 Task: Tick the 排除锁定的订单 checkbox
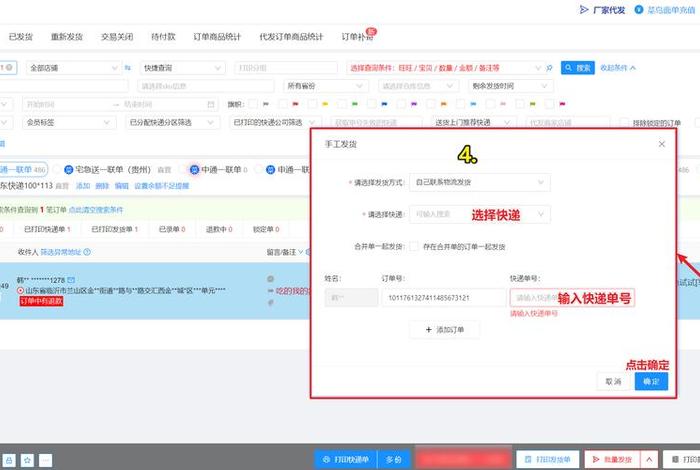pos(624,123)
